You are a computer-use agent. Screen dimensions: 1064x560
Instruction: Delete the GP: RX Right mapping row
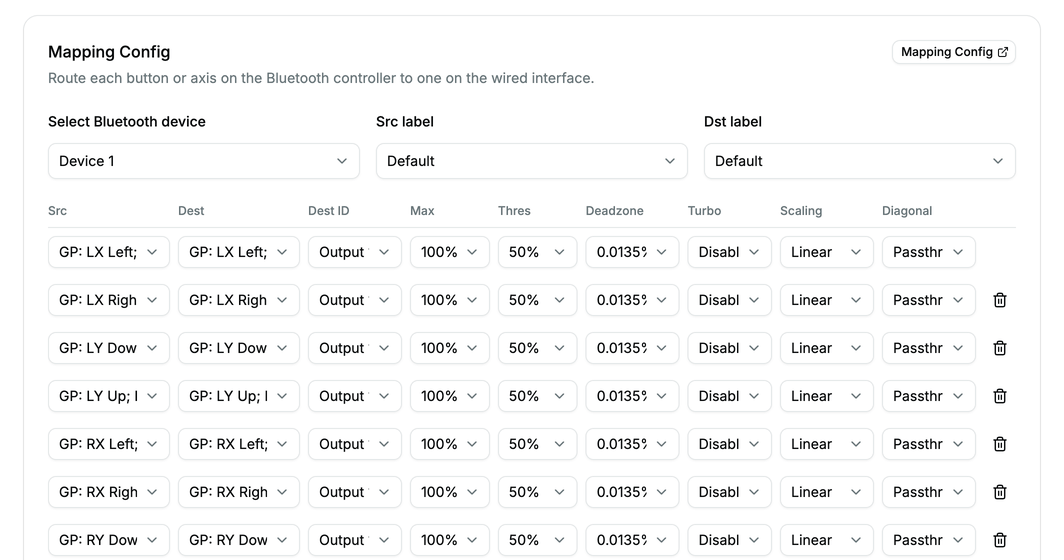(x=1000, y=492)
